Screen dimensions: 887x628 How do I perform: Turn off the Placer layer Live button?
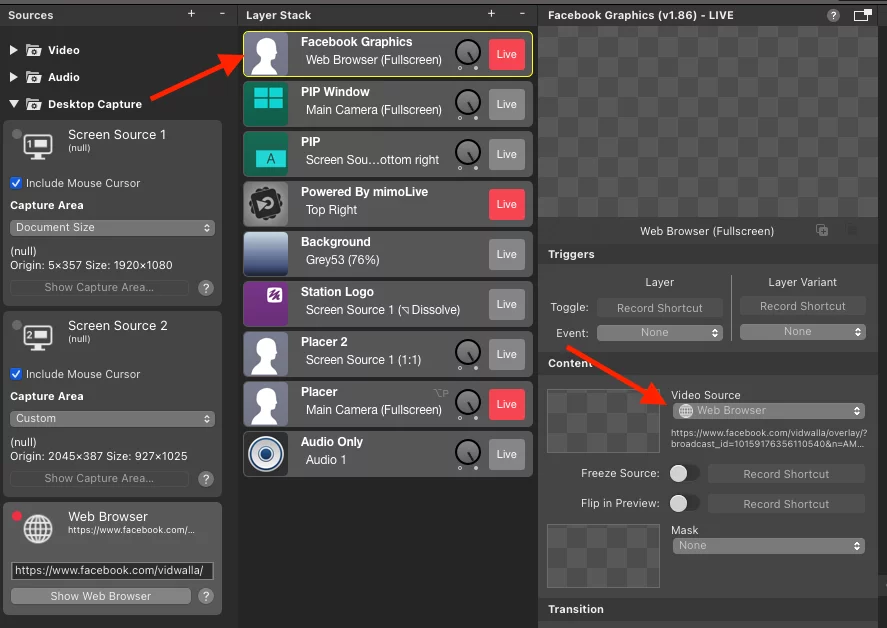click(x=507, y=404)
